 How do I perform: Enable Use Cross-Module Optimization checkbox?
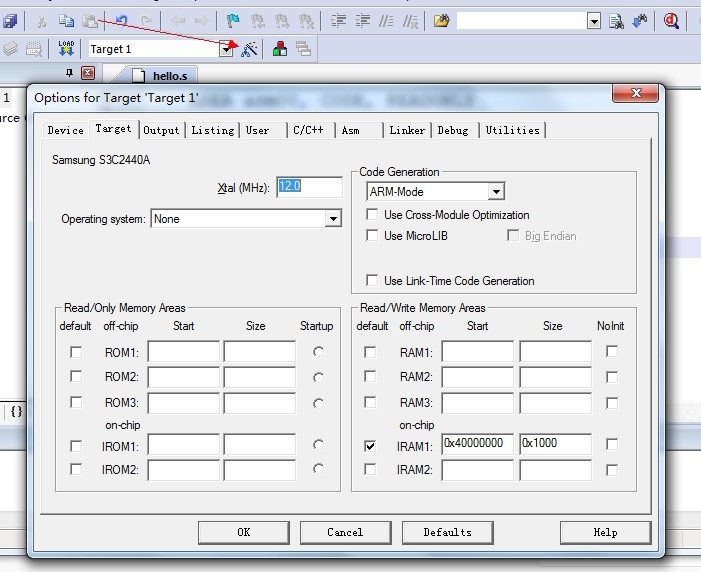point(372,214)
